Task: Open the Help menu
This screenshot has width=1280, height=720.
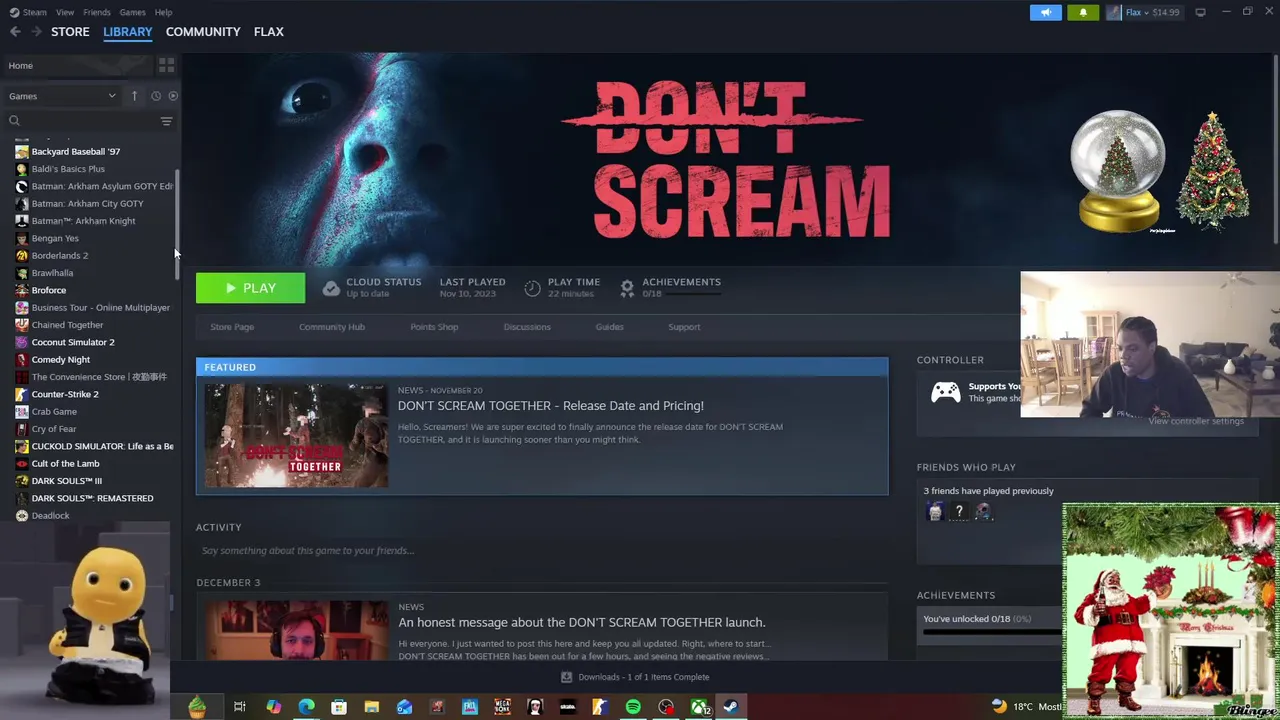Action: [163, 12]
